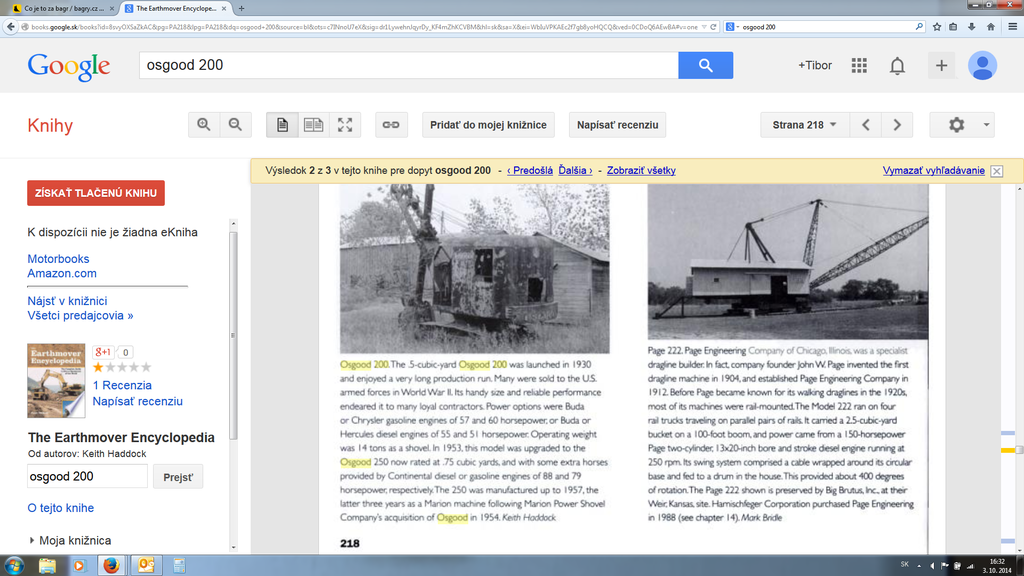Open the browser downloads arrow
1024x576 pixels.
pyautogui.click(x=972, y=27)
